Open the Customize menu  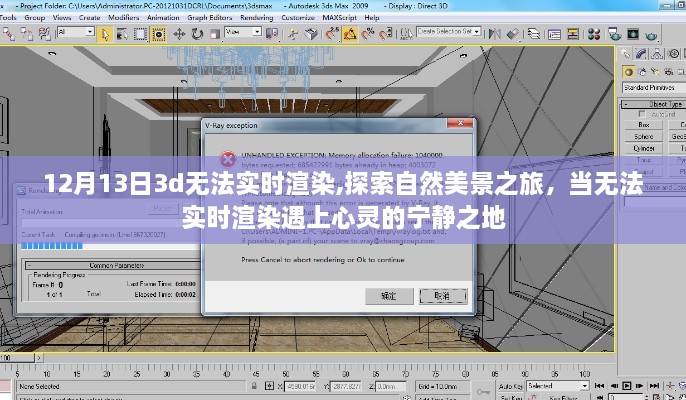(x=298, y=18)
